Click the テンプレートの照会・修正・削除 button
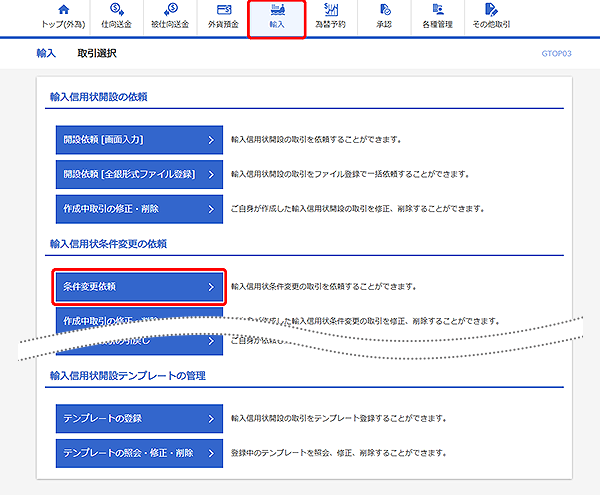 (x=139, y=453)
